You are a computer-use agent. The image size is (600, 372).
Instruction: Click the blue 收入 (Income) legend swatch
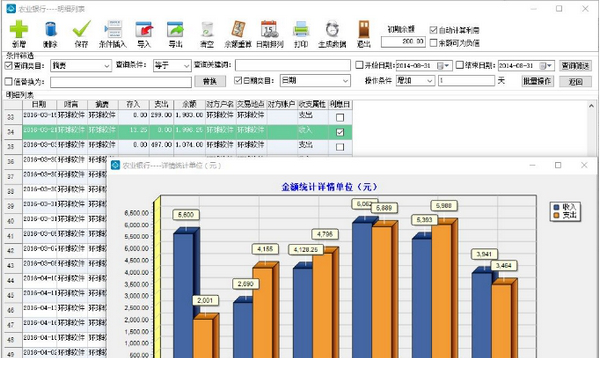556,207
